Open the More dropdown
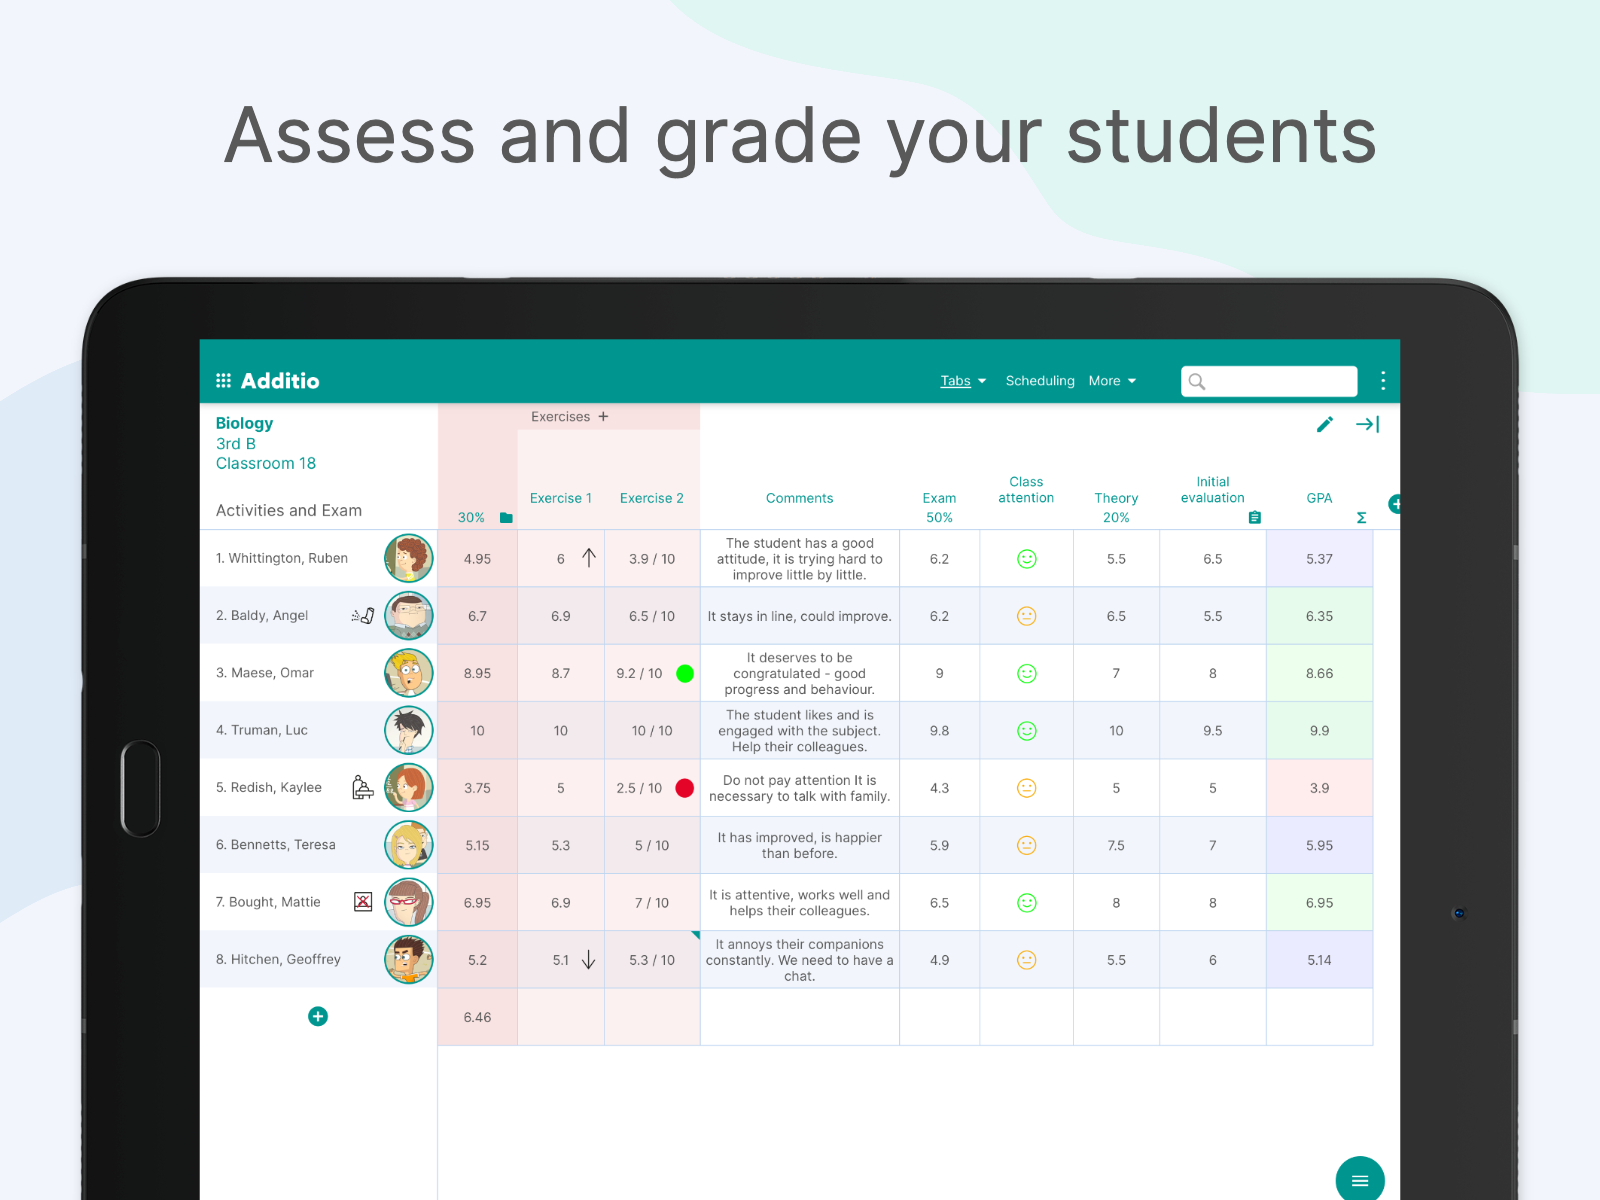Screen dimensions: 1600x1200 1112,381
